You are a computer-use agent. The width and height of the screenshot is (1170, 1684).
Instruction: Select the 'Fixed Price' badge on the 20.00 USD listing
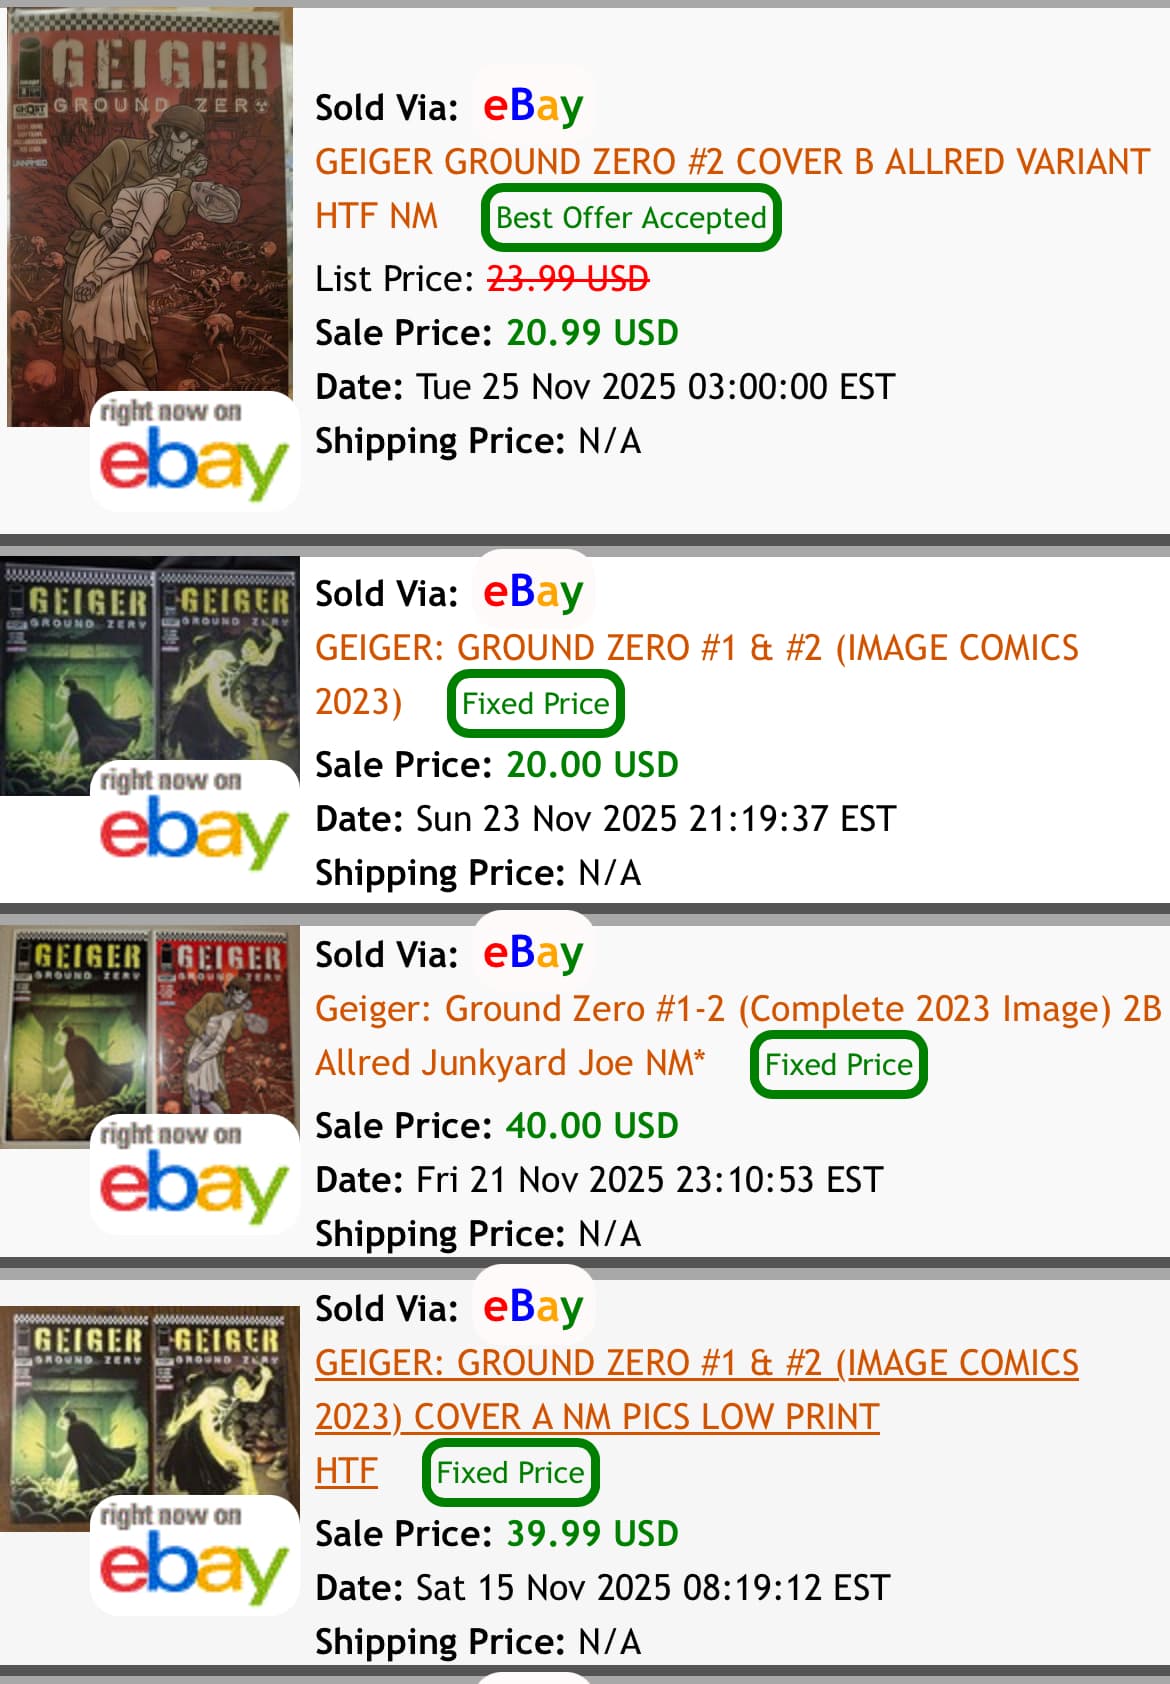[535, 703]
